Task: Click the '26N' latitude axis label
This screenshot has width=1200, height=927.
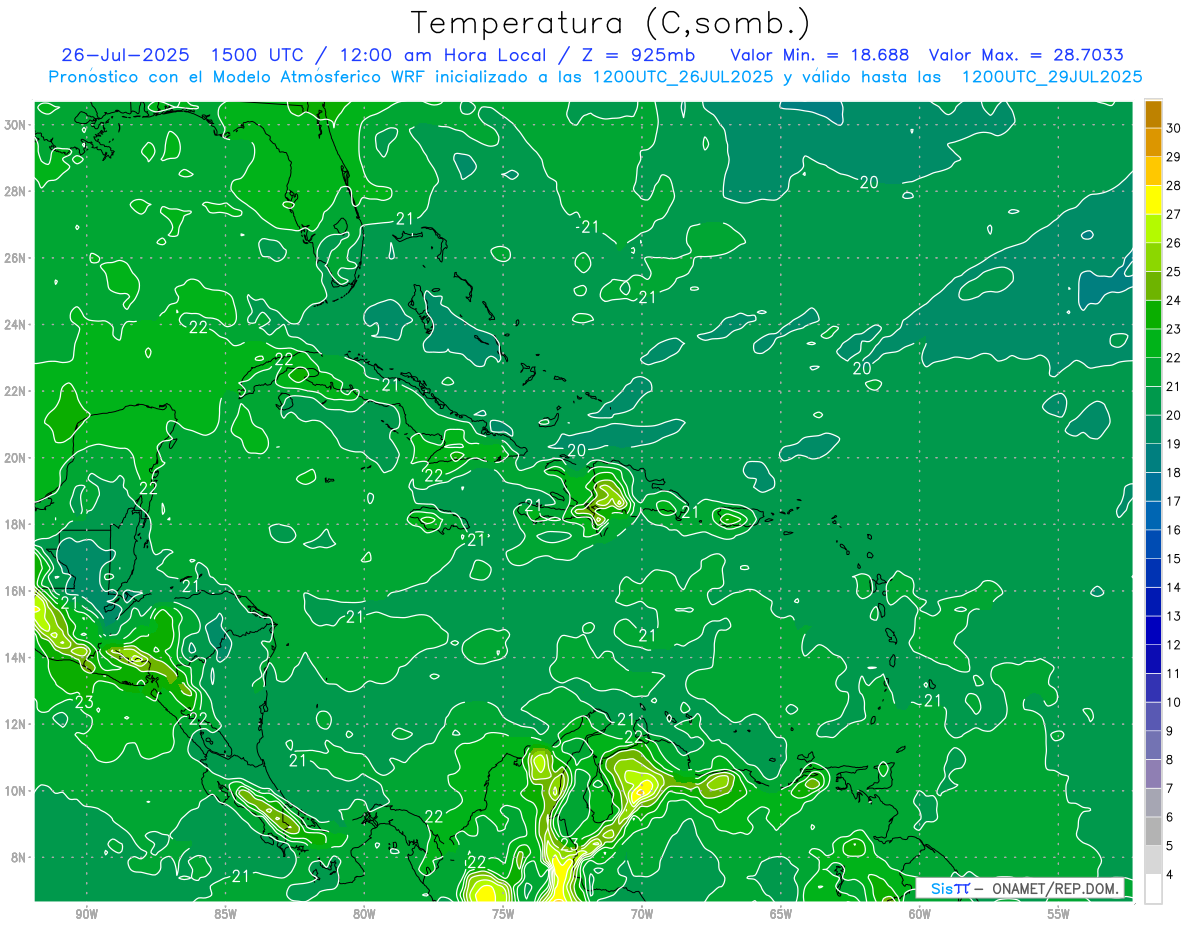Action: click(16, 258)
